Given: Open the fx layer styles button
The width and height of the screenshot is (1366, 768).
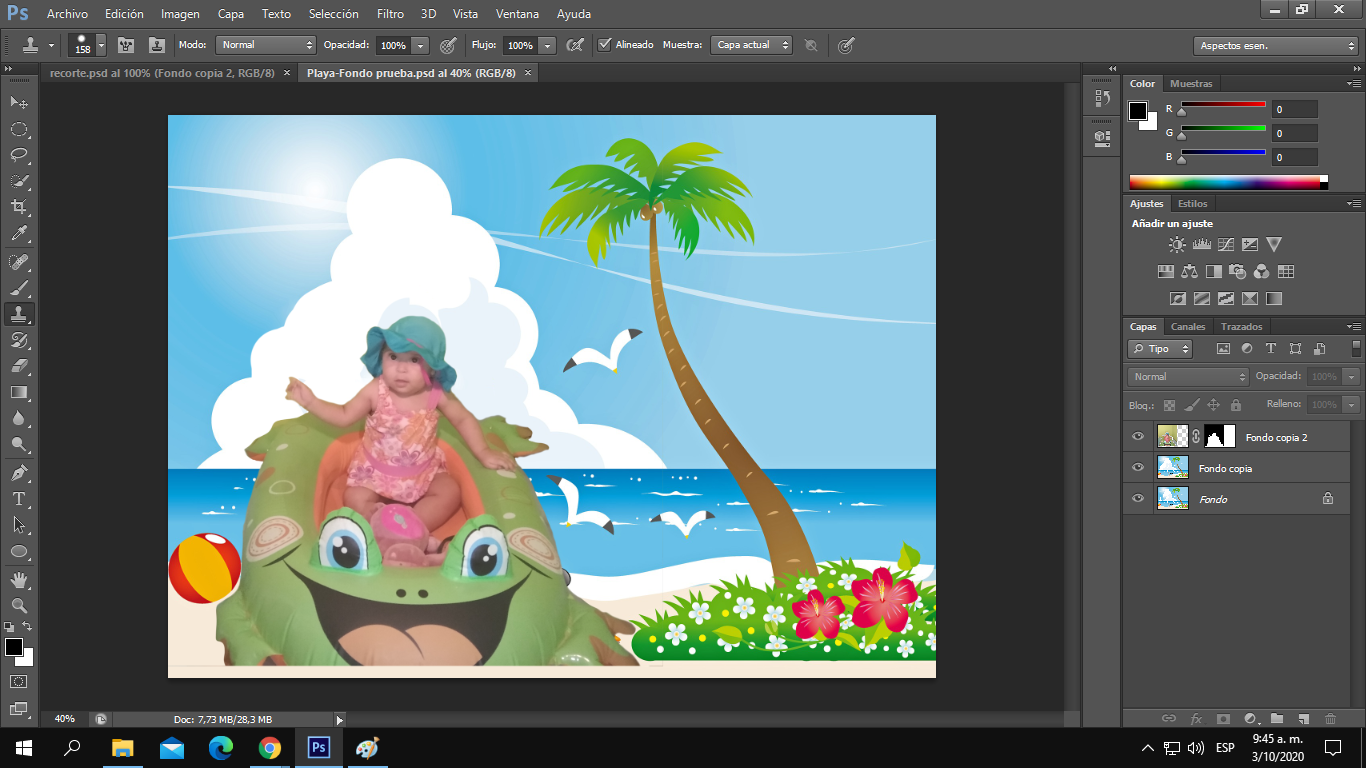Looking at the screenshot, I should 1196,718.
